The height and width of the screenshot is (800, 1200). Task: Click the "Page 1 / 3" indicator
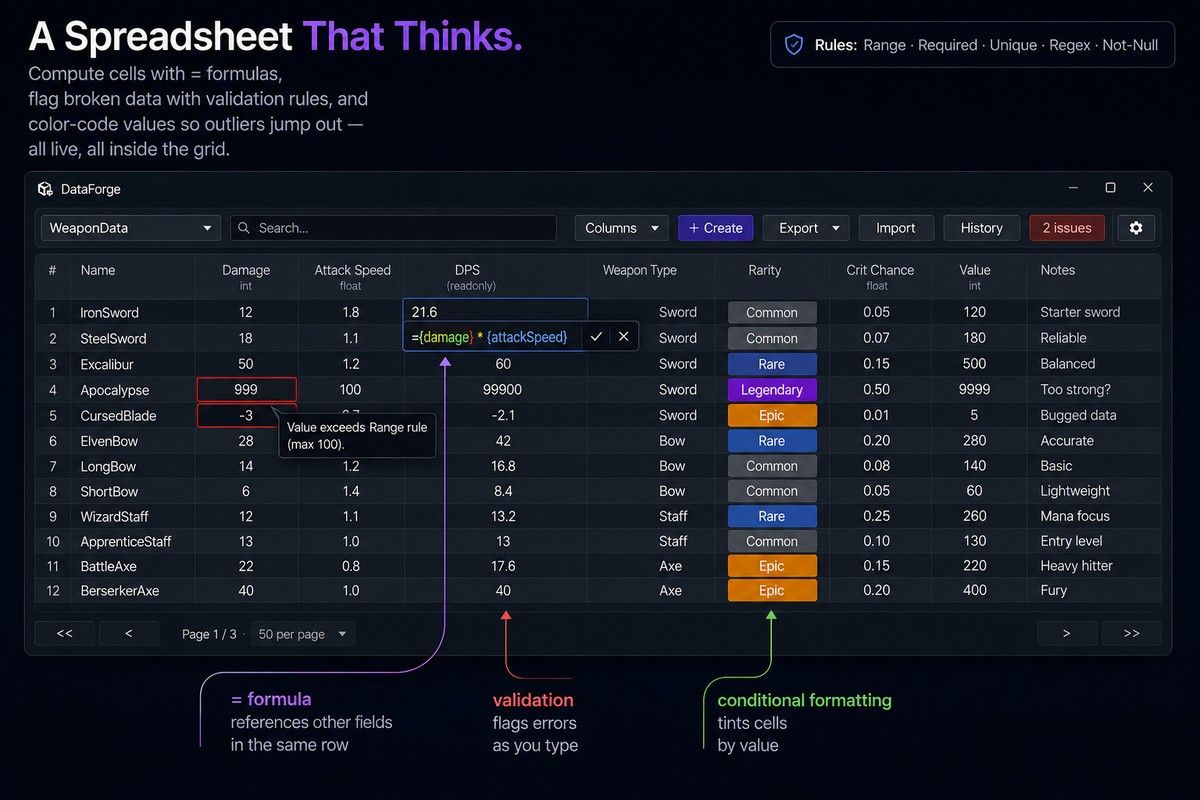pos(209,634)
